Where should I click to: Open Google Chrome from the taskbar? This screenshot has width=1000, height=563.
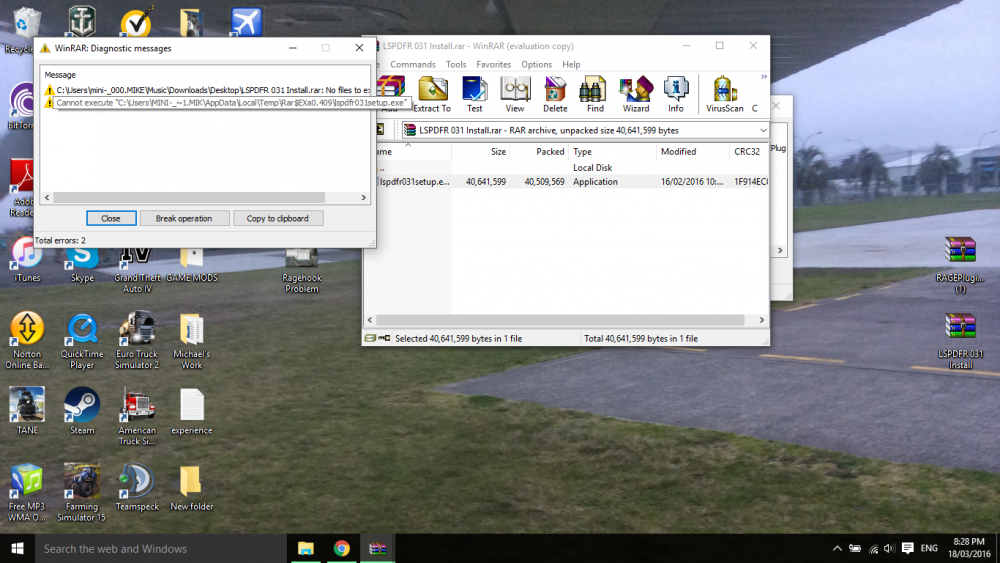342,548
